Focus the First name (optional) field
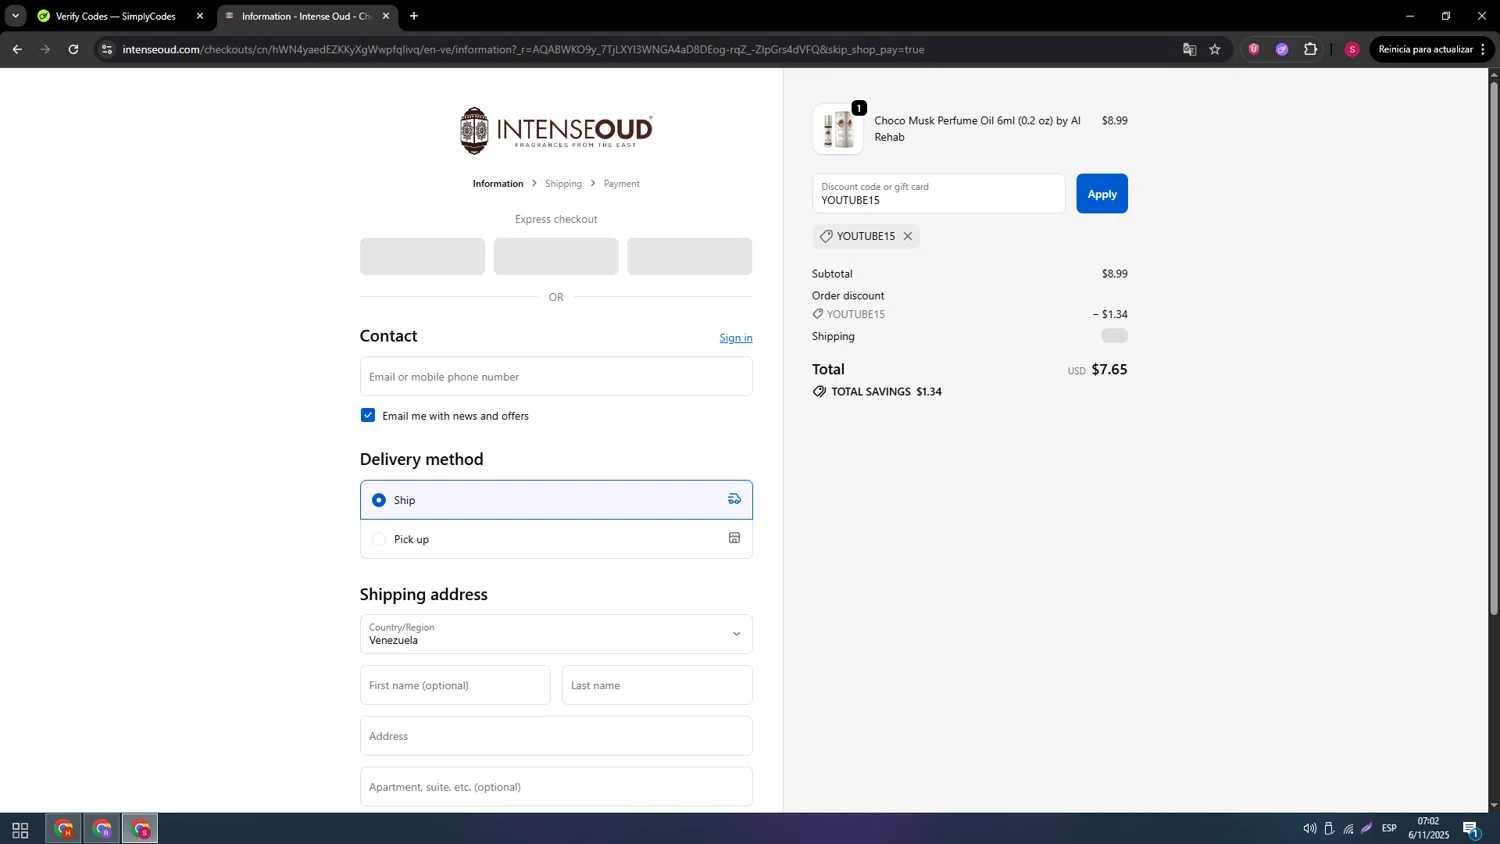Image resolution: width=1500 pixels, height=844 pixels. point(455,685)
